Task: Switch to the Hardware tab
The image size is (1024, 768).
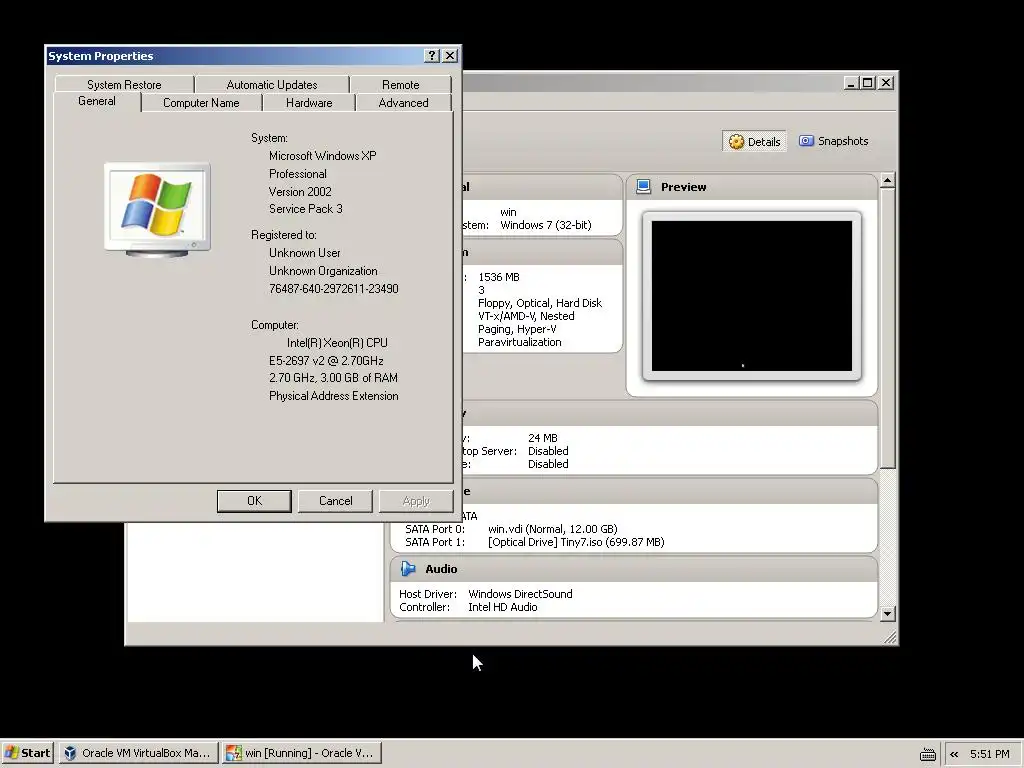Action: [x=309, y=103]
